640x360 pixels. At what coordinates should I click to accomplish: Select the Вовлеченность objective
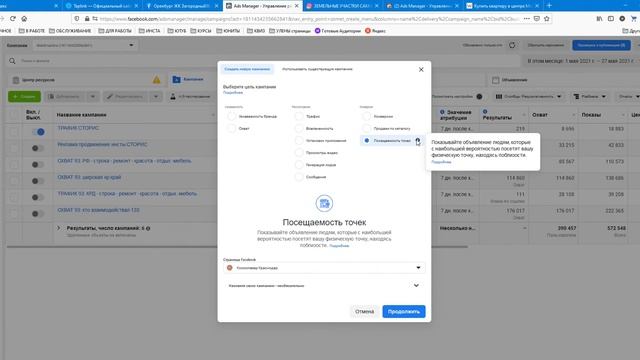click(299, 128)
